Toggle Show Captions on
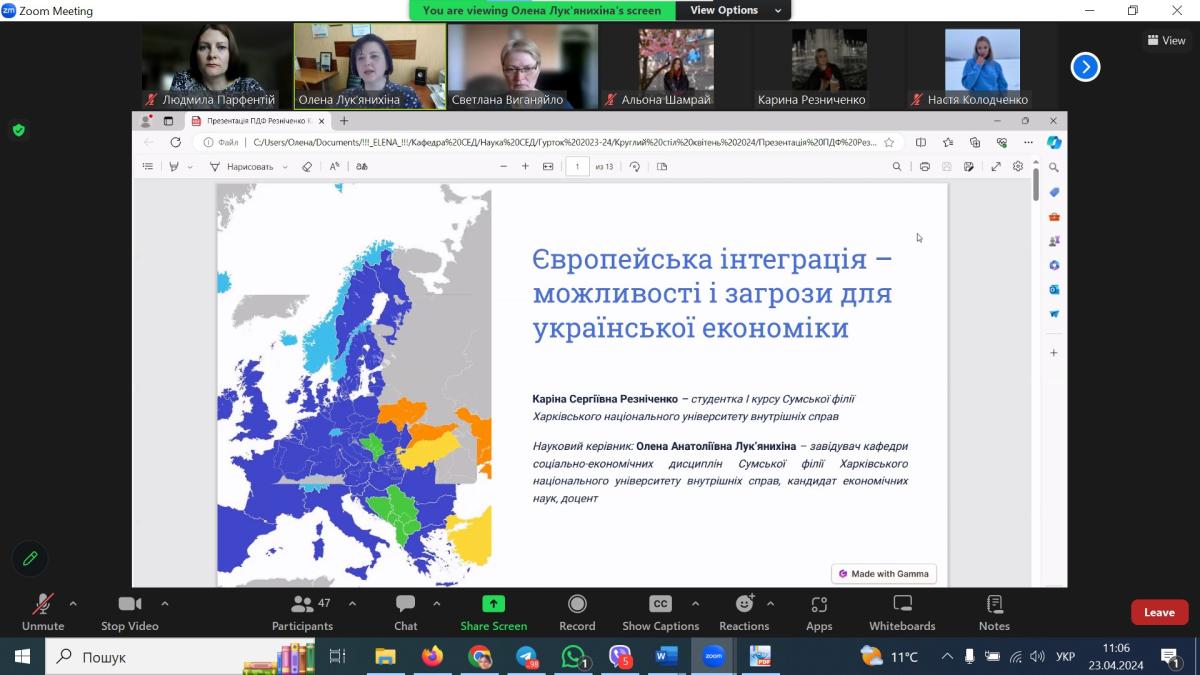 tap(660, 612)
